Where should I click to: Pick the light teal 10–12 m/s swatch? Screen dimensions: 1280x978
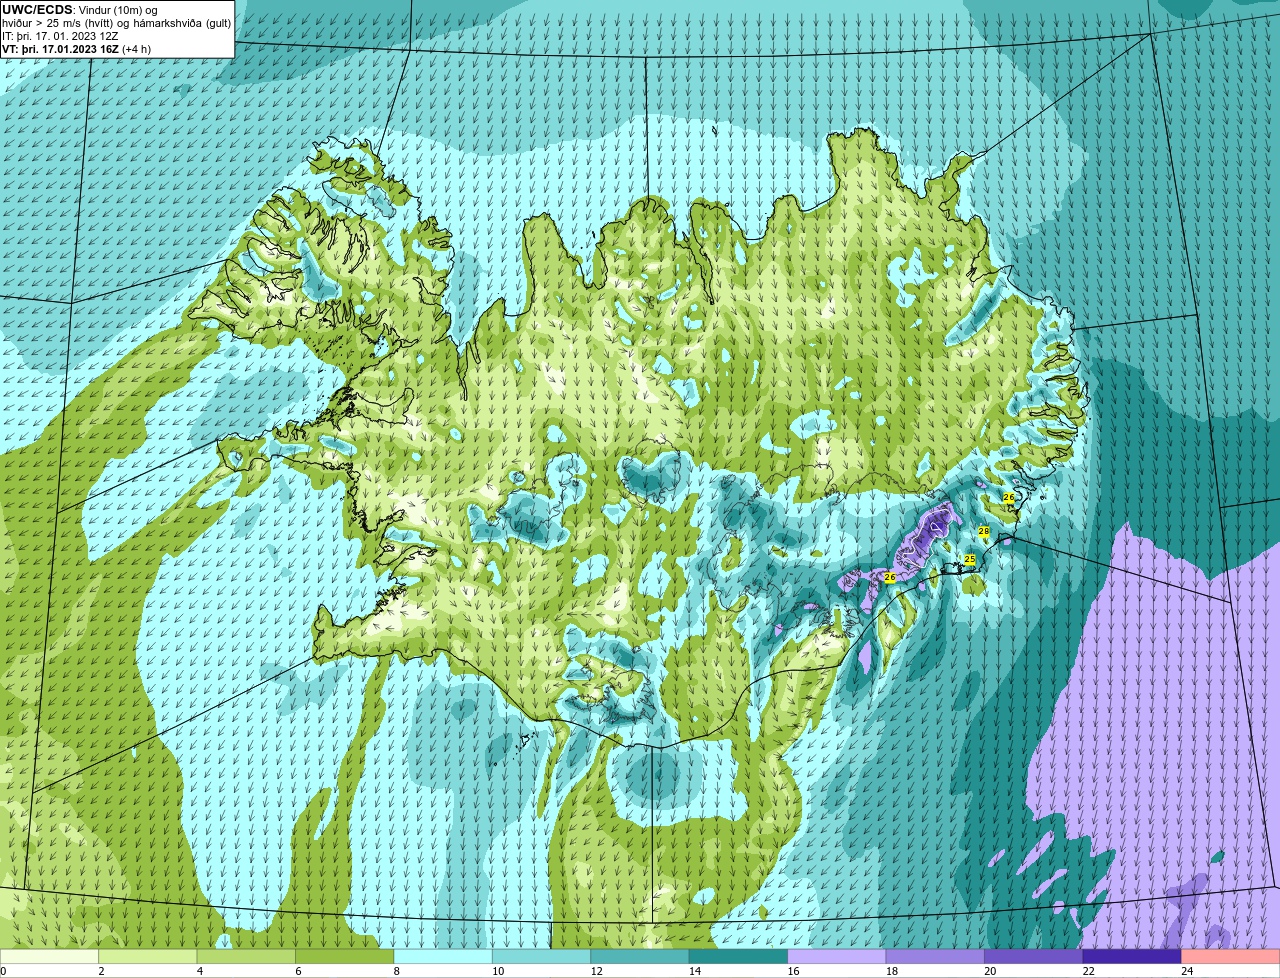542,956
